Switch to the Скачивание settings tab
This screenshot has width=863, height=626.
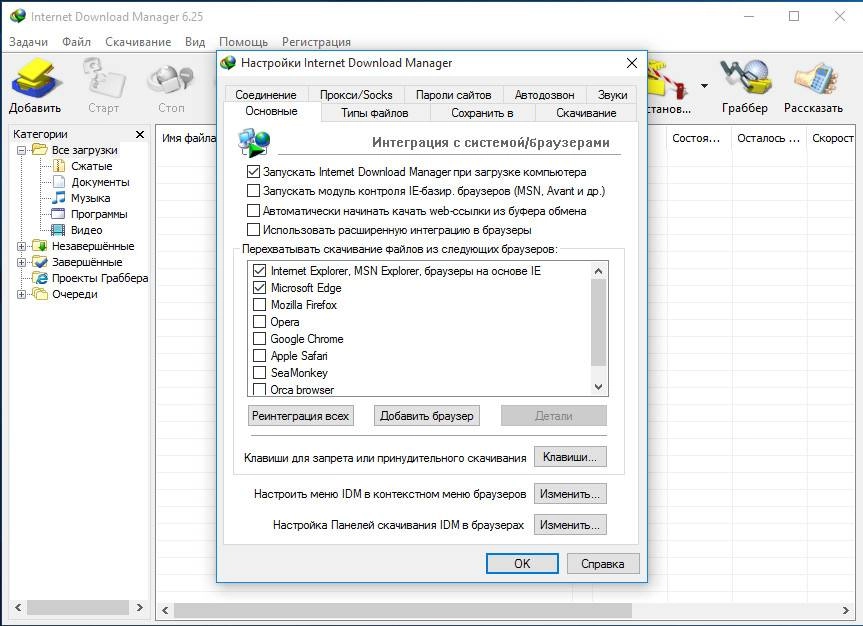pyautogui.click(x=586, y=113)
